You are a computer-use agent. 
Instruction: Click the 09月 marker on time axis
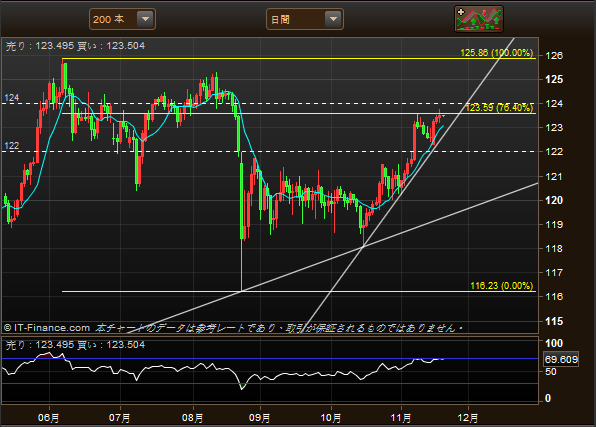click(260, 418)
